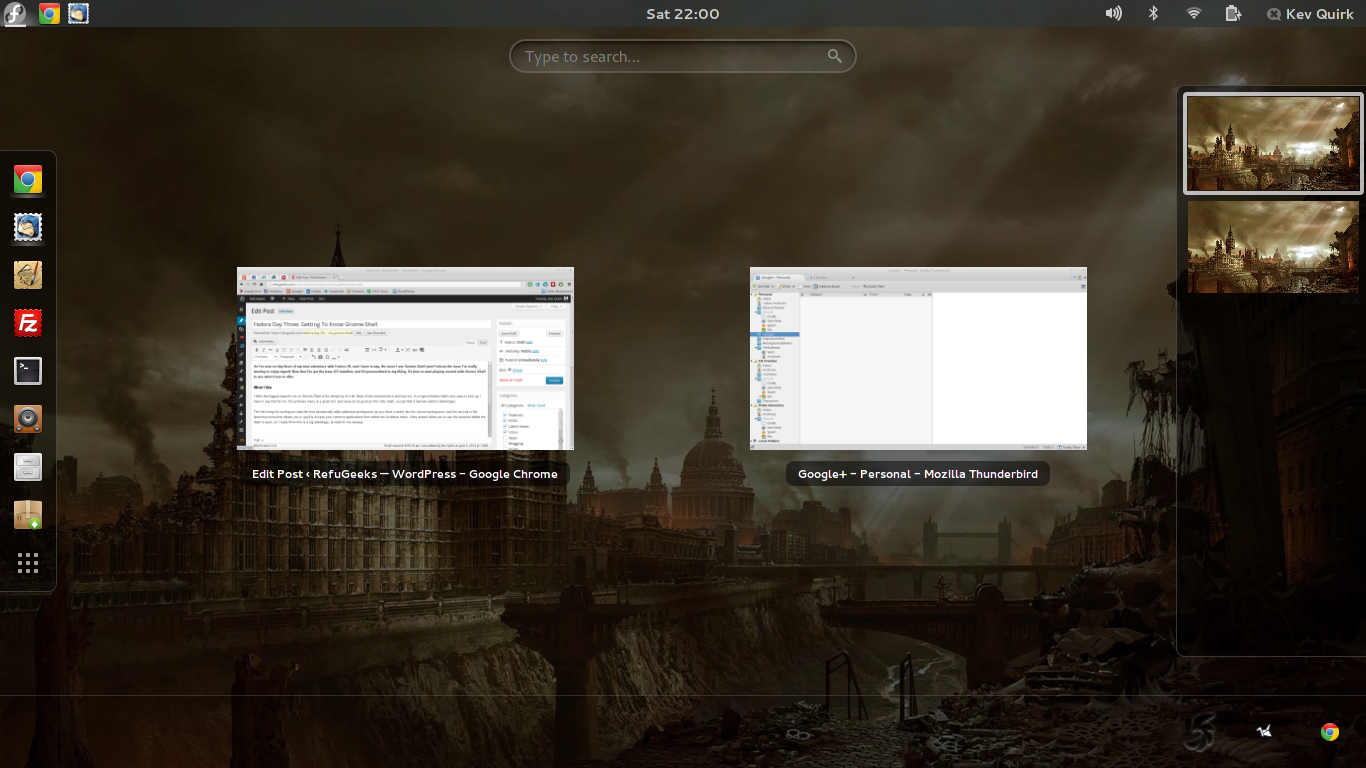Switch to the Text tab in the post editor
The height and width of the screenshot is (768, 1366).
[482, 343]
